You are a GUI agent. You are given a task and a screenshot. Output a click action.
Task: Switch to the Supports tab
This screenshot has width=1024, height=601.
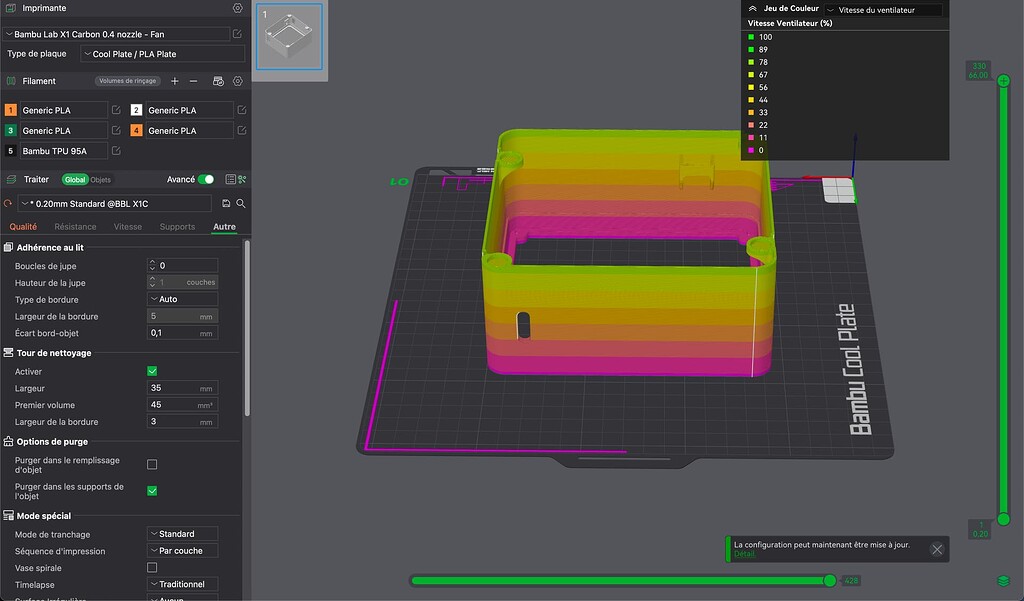(x=177, y=227)
